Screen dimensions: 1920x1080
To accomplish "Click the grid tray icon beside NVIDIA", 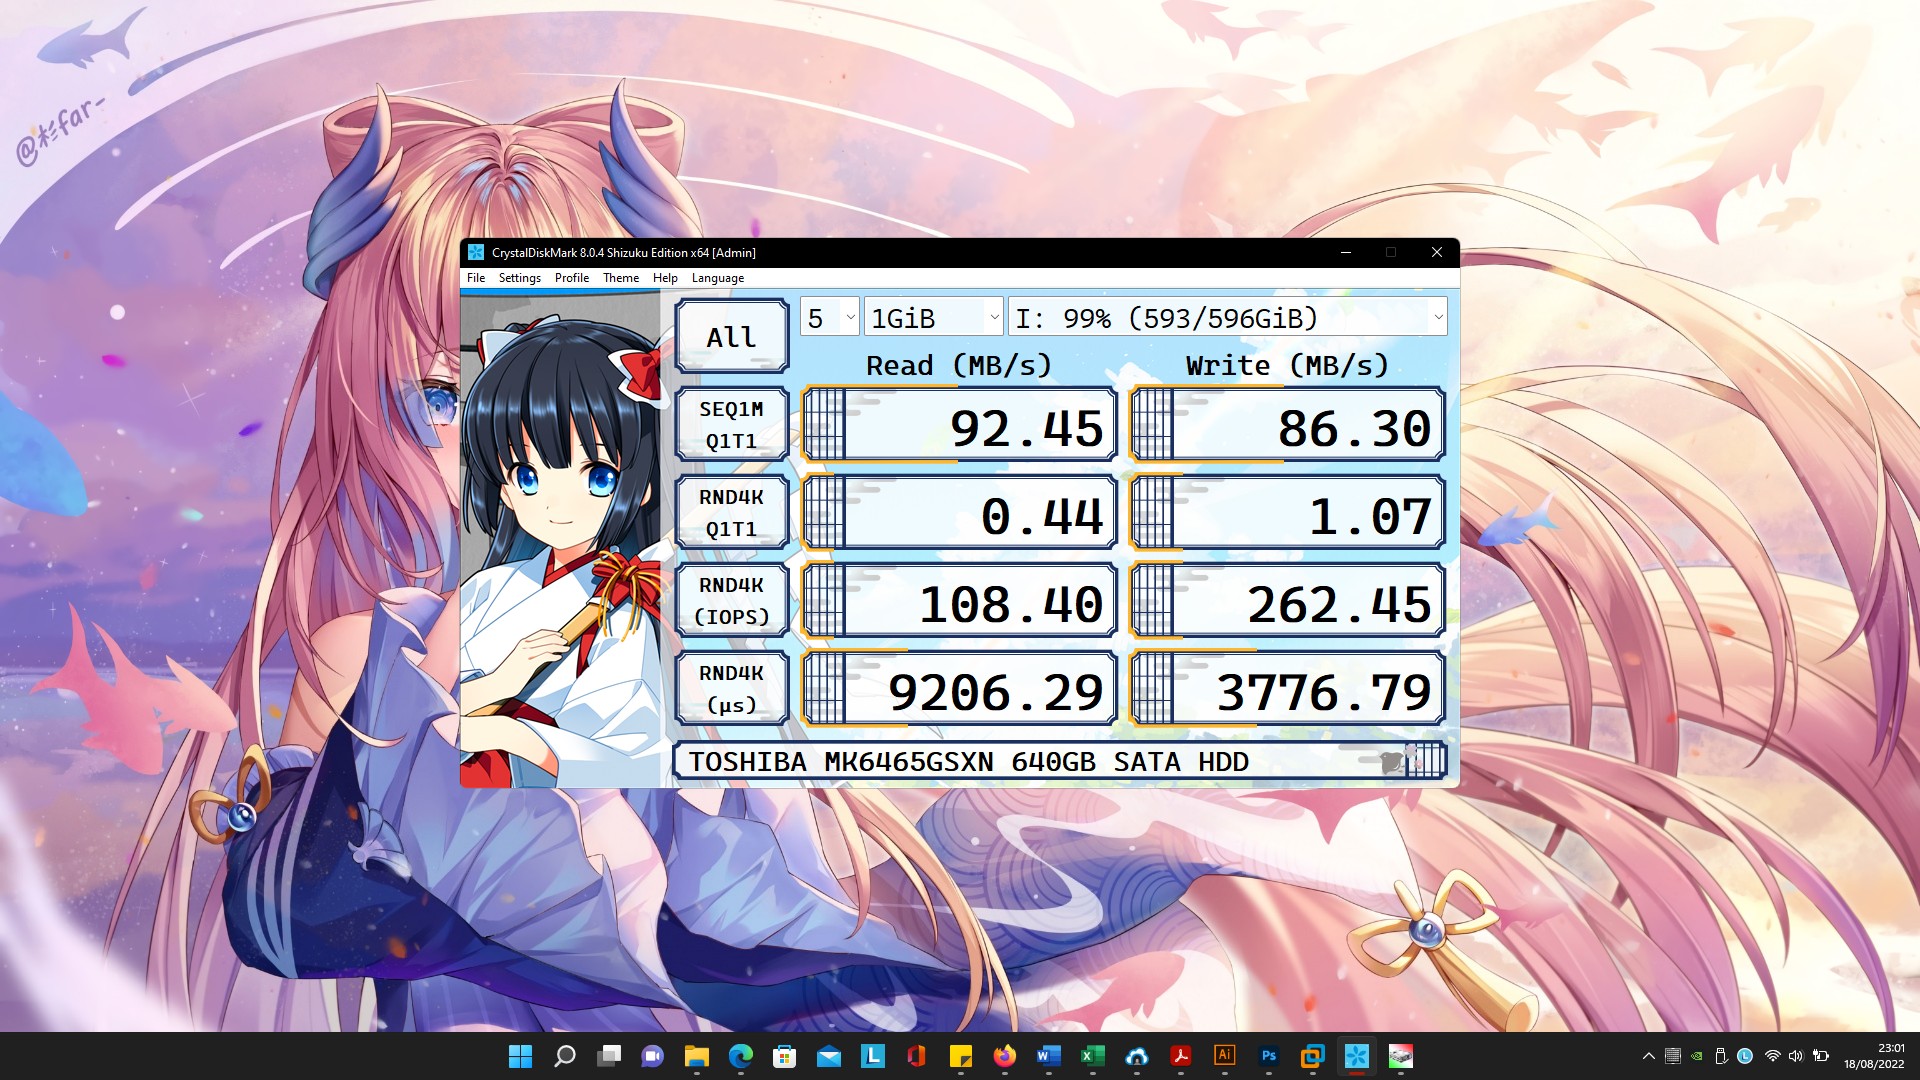I will pos(1673,1056).
